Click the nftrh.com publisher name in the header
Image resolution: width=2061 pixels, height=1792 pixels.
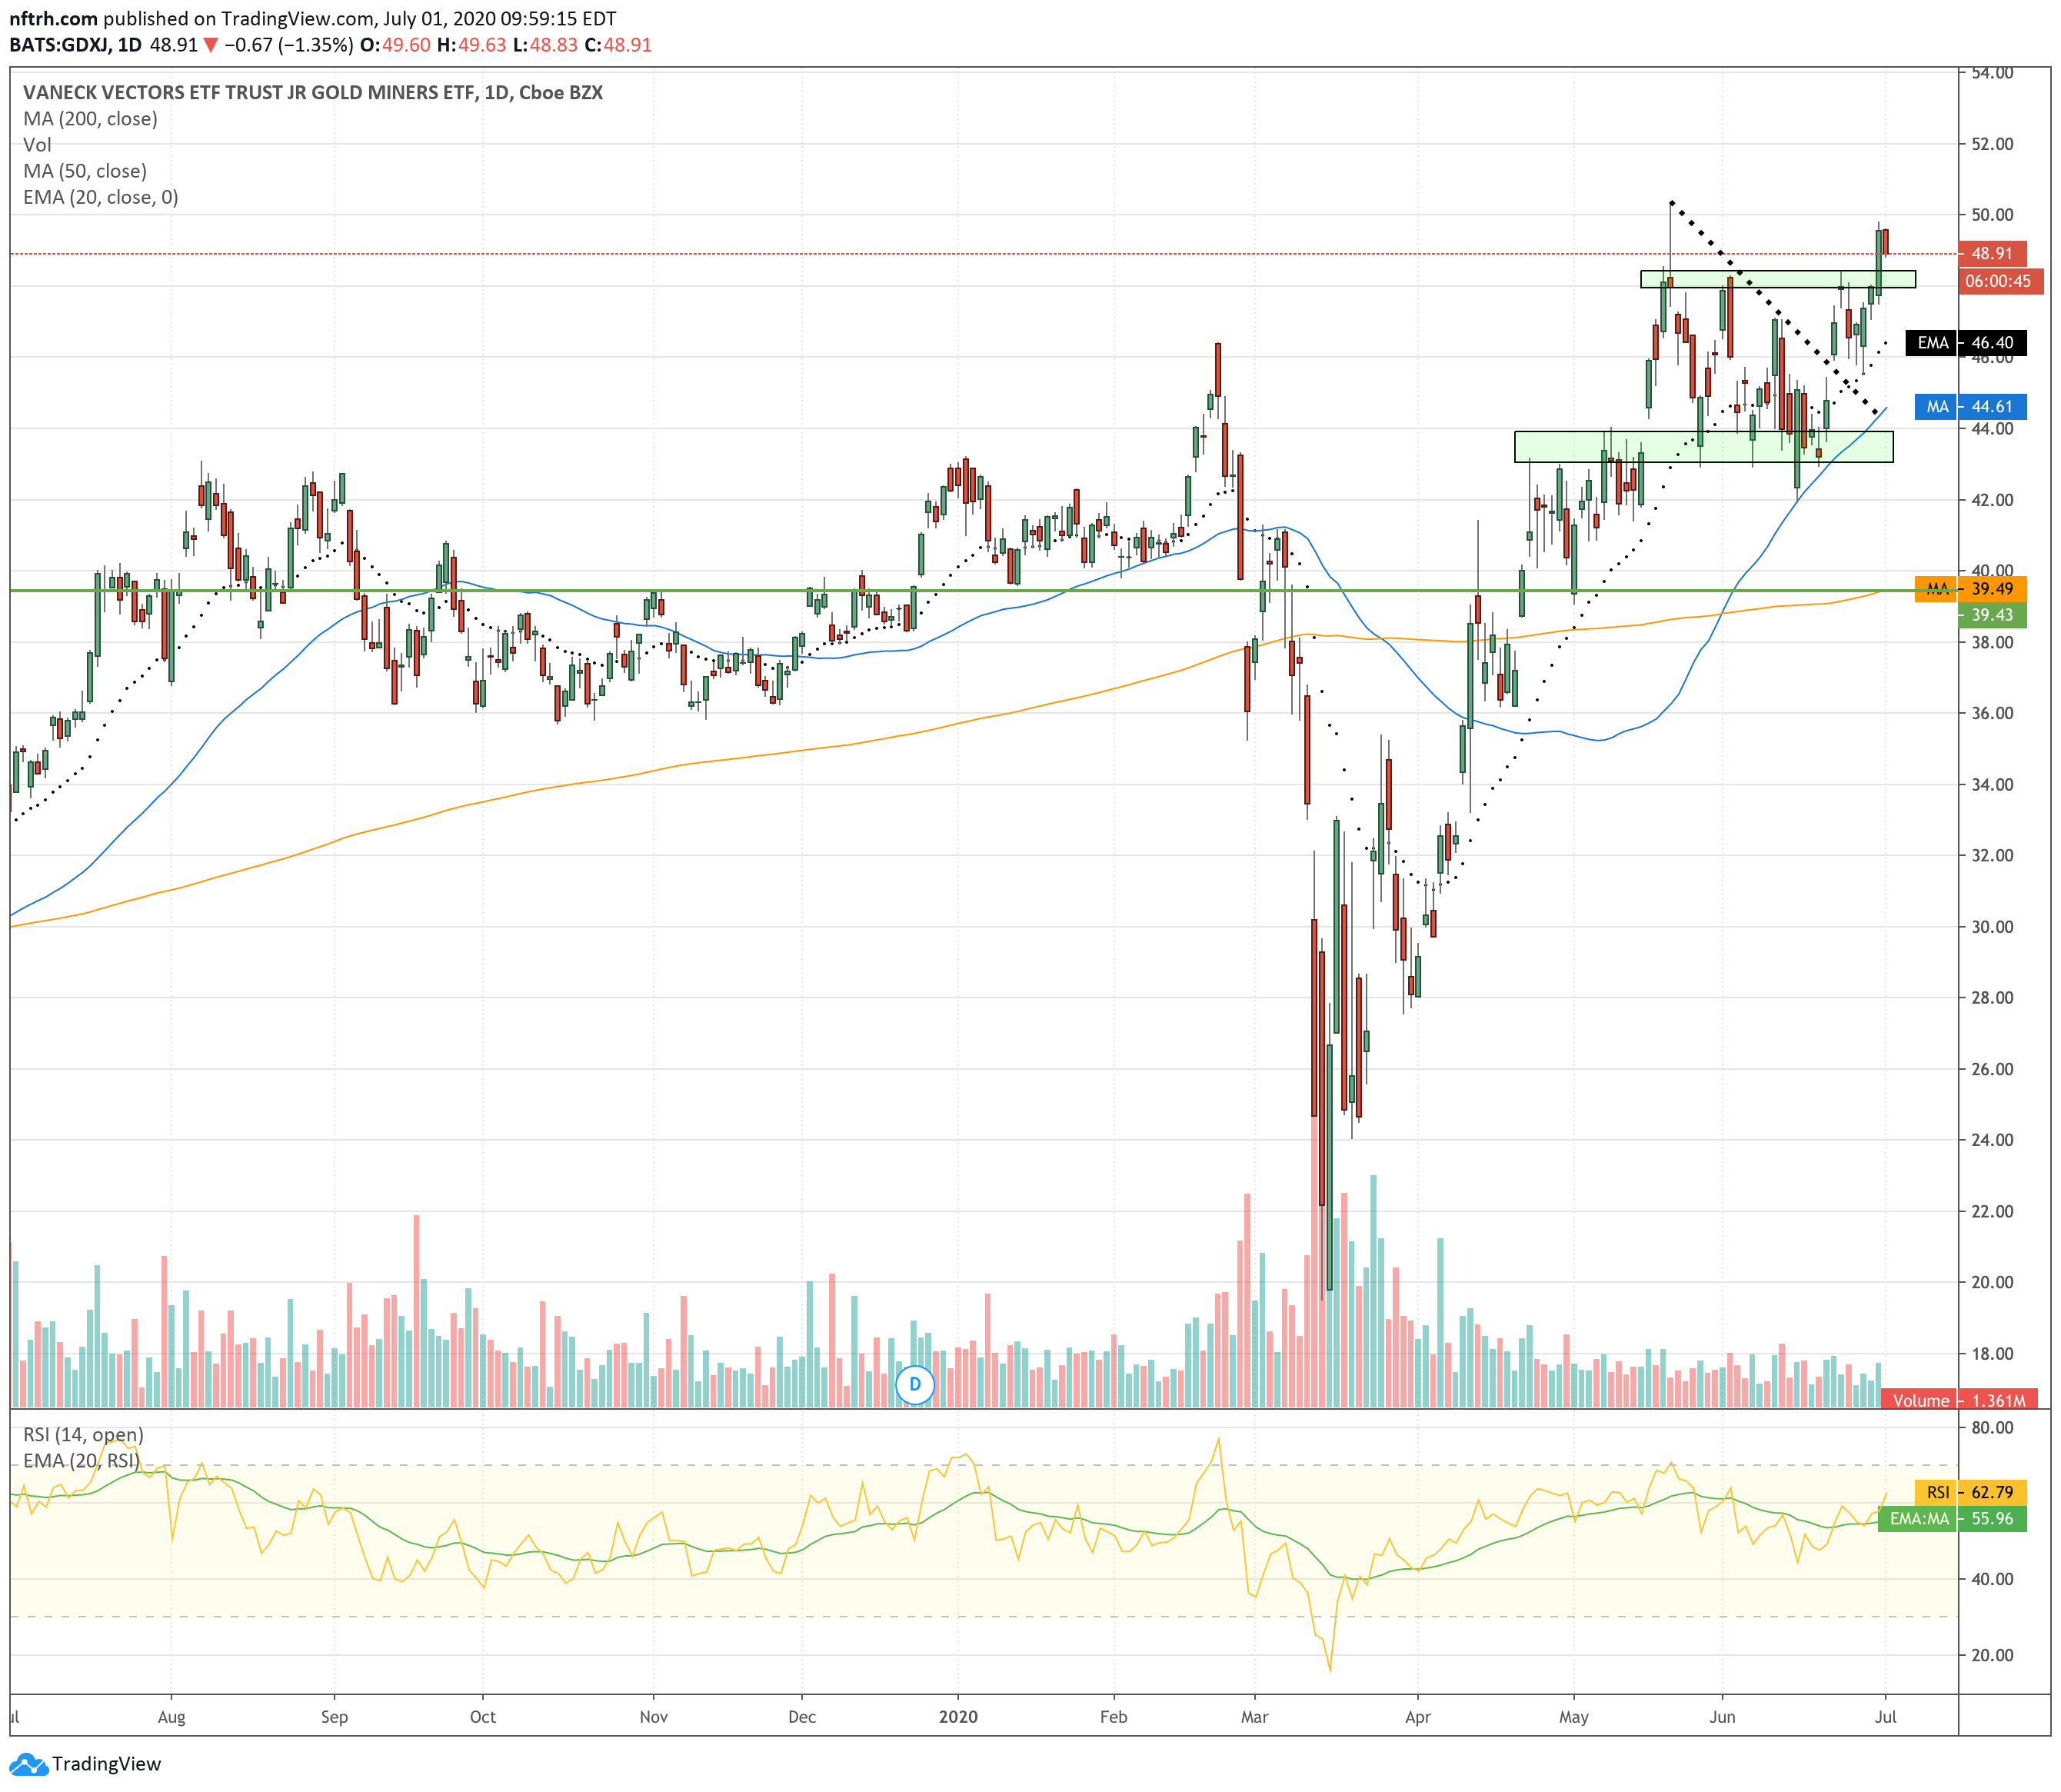54,19
